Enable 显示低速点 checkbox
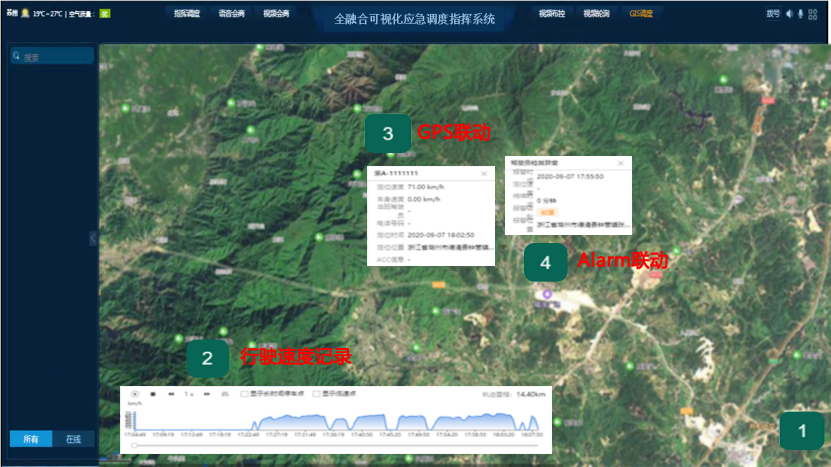Screen dimensions: 831x467 pos(317,394)
